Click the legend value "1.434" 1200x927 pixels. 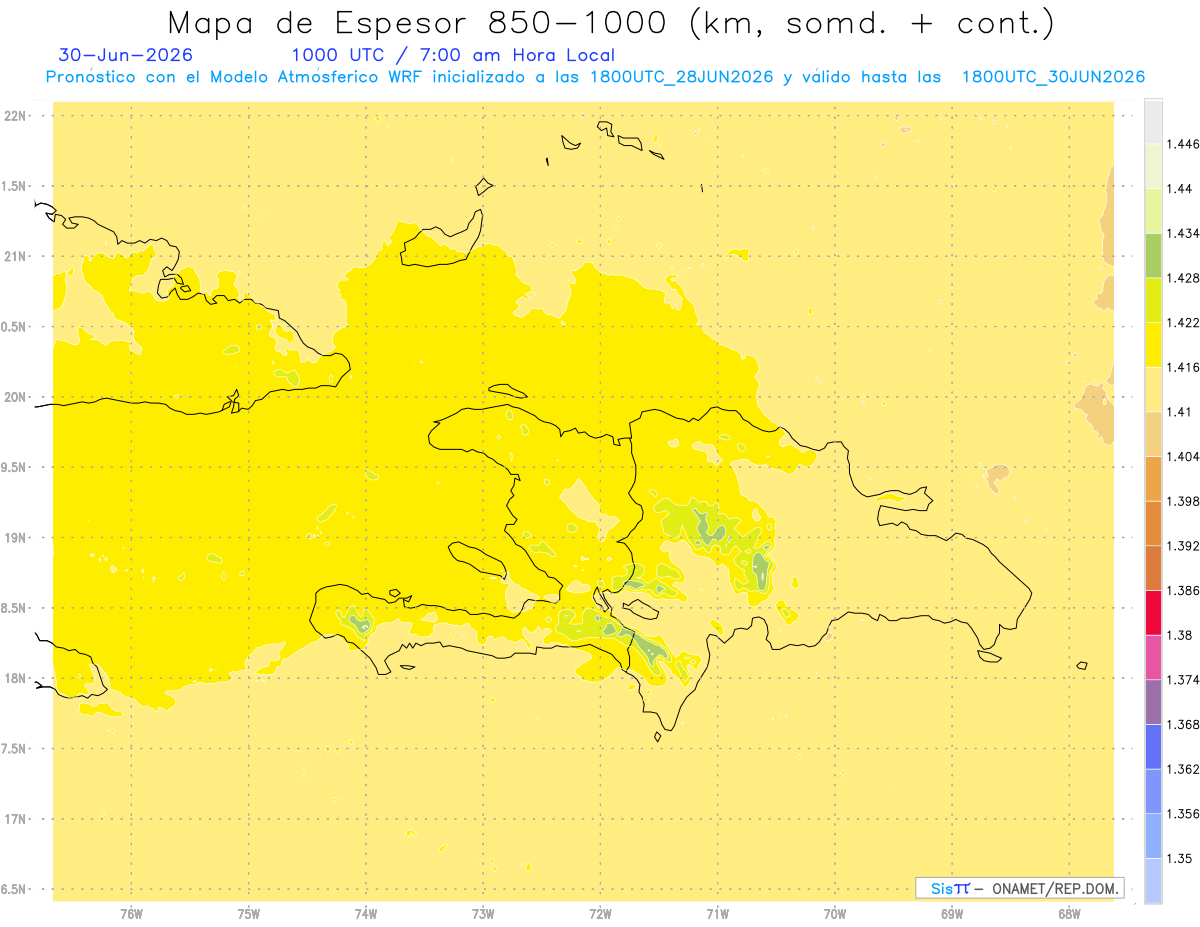tap(1183, 233)
